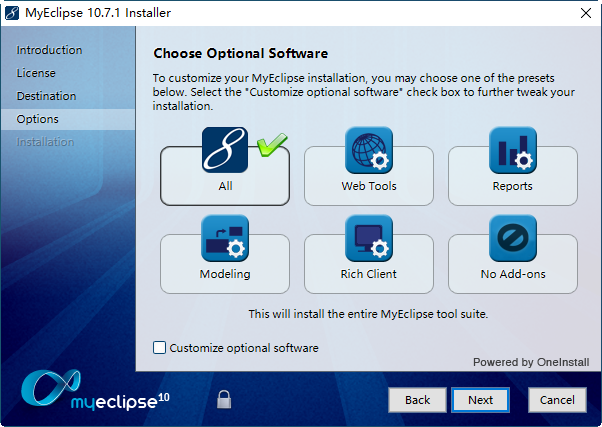This screenshot has width=602, height=427.
Task: Cancel the MyEclipse installer
Action: tap(557, 400)
